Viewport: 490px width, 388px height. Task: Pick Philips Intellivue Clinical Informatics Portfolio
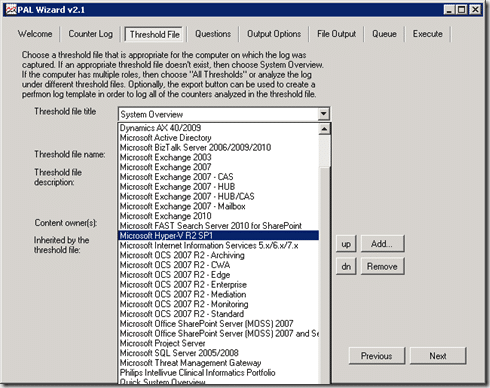tap(218, 373)
